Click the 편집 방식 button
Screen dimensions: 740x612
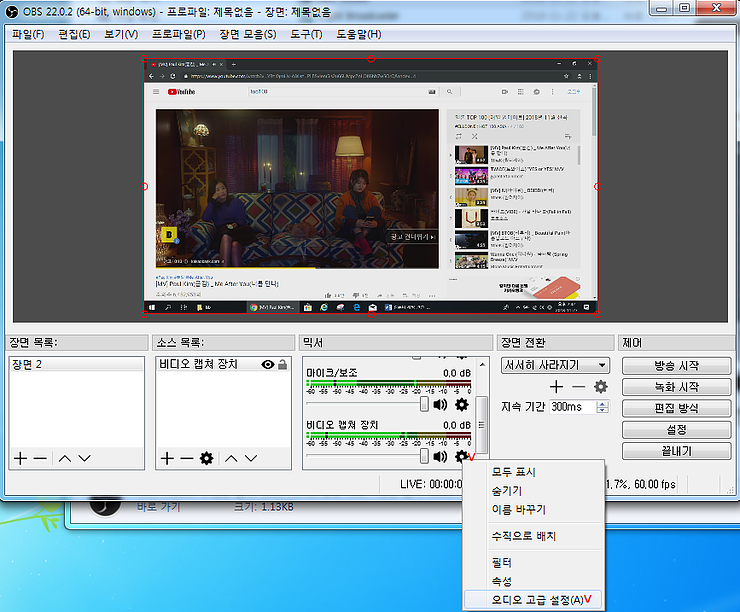coord(676,408)
